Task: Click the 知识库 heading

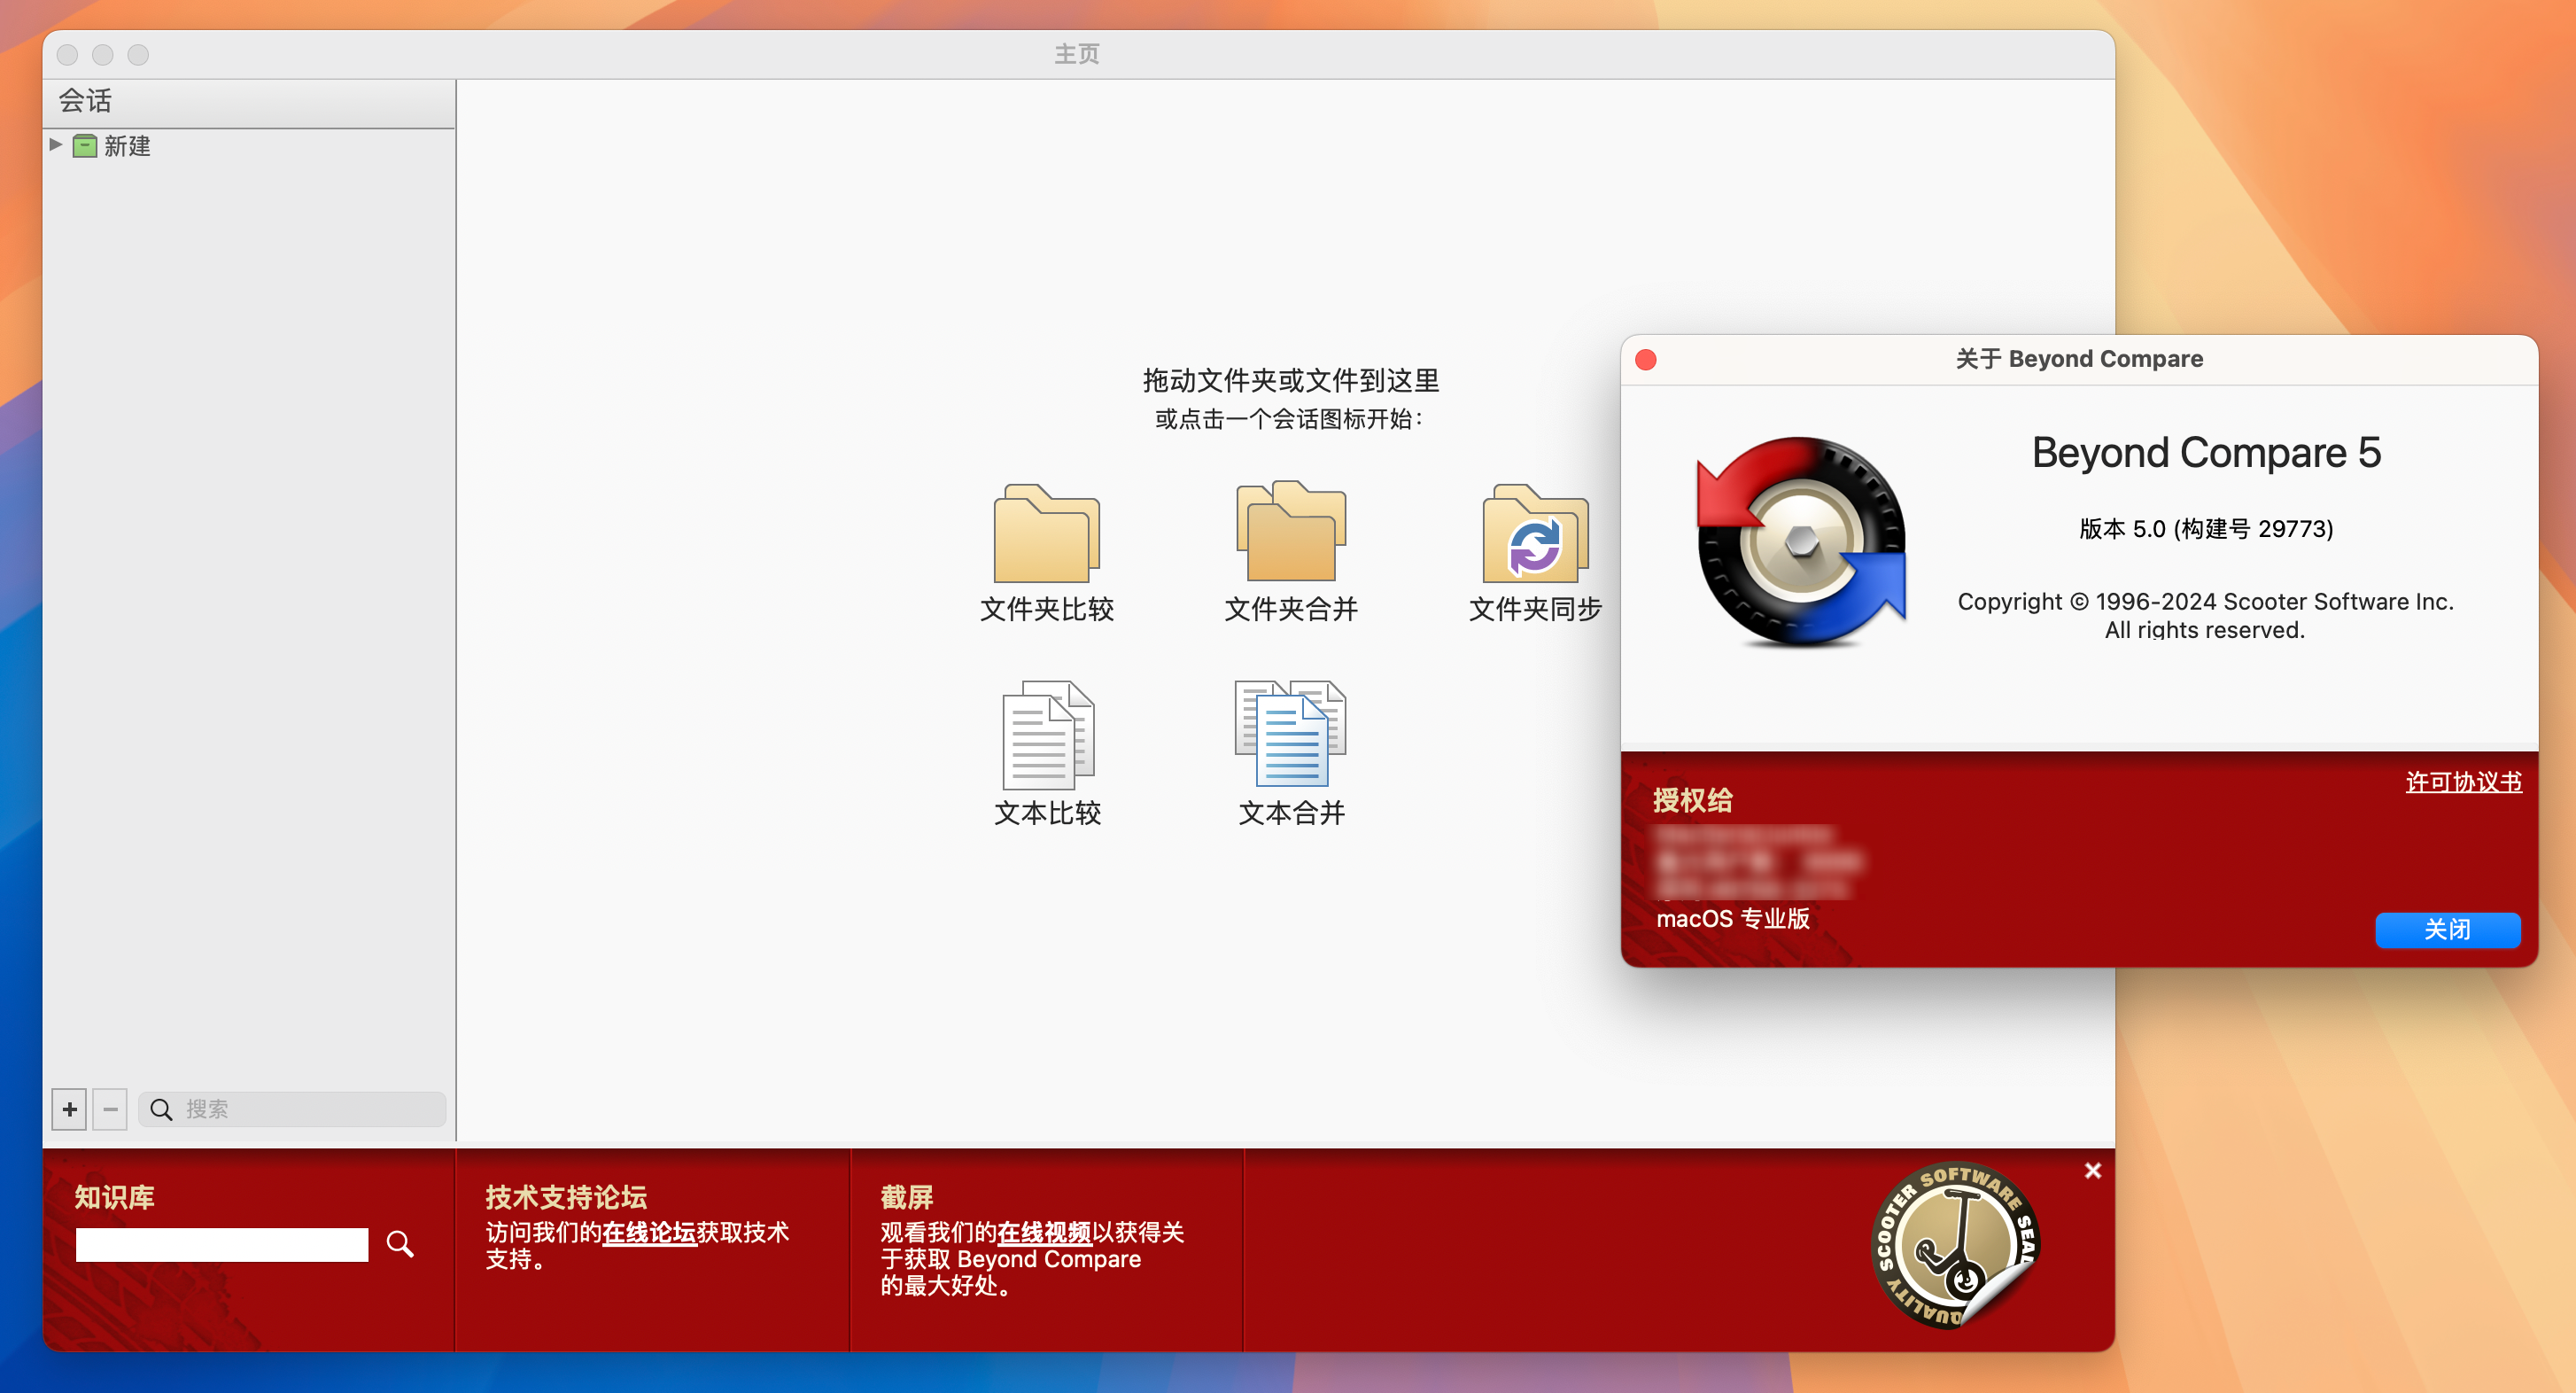Action: click(115, 1197)
